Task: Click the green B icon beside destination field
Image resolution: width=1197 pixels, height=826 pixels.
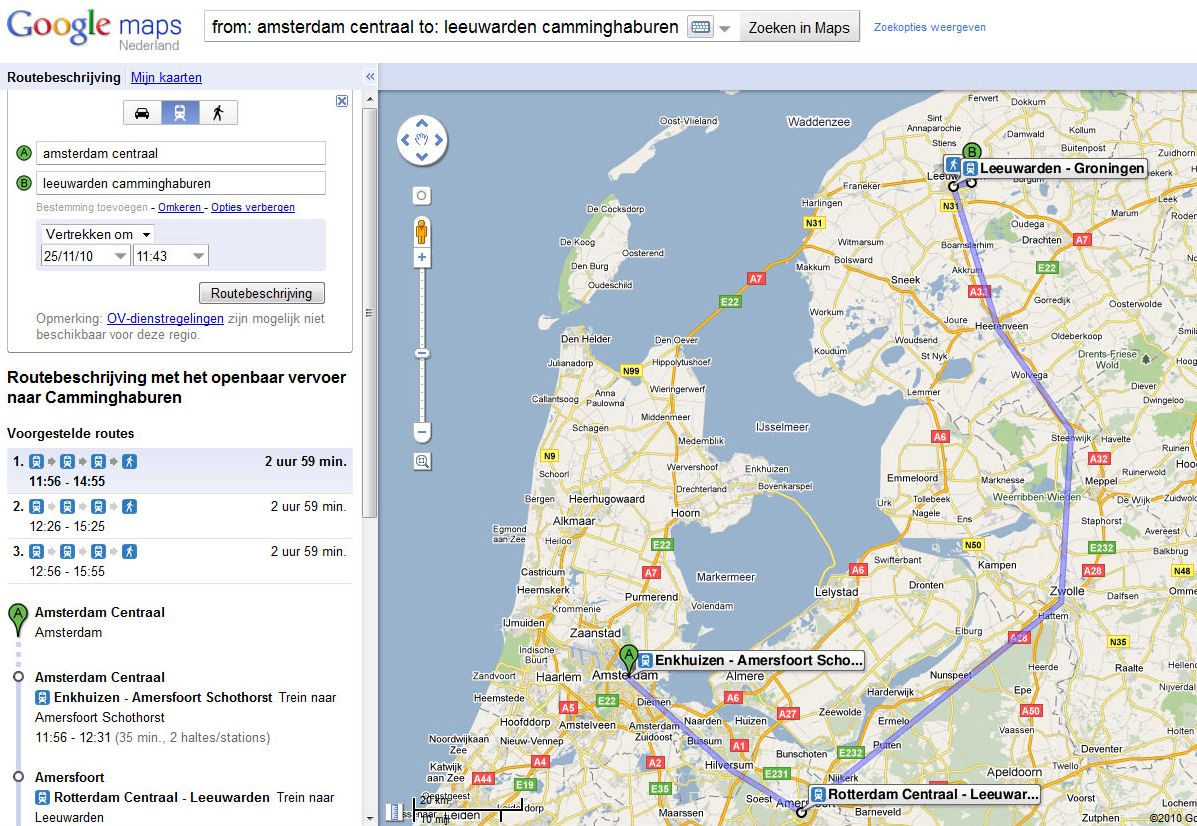Action: 24,183
